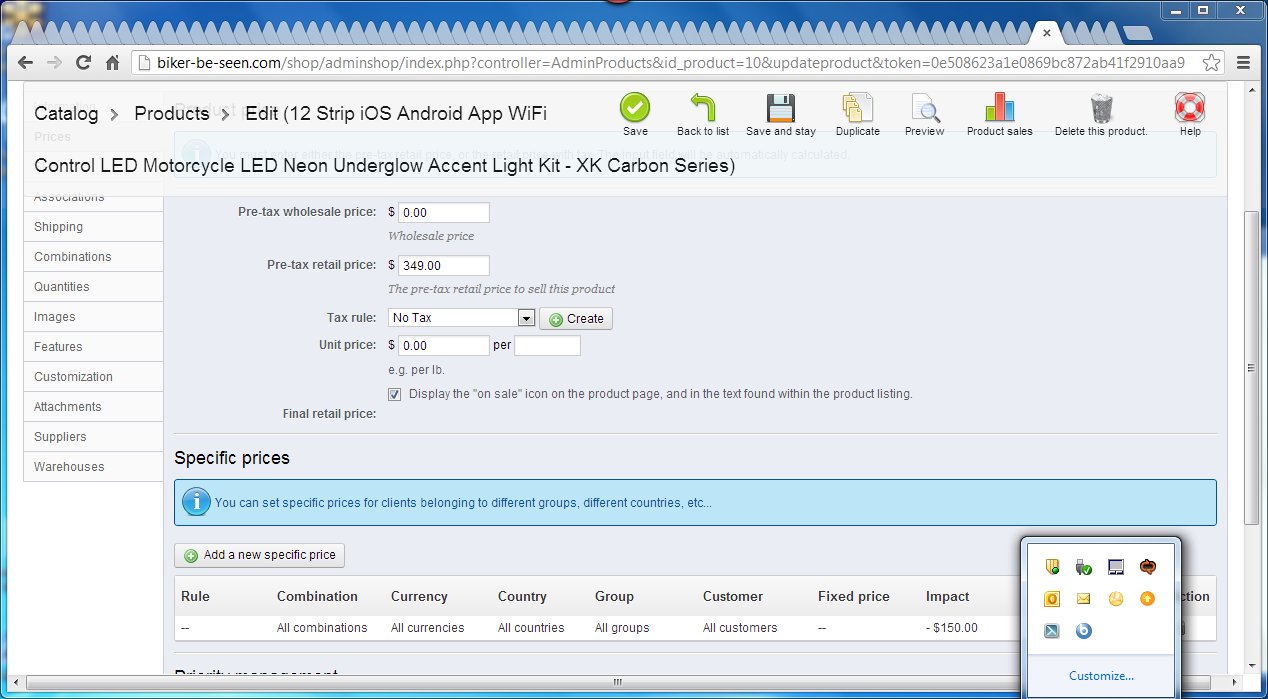Viewport: 1268px width, 699px height.
Task: Bookmark this page with the star icon
Action: click(1211, 63)
